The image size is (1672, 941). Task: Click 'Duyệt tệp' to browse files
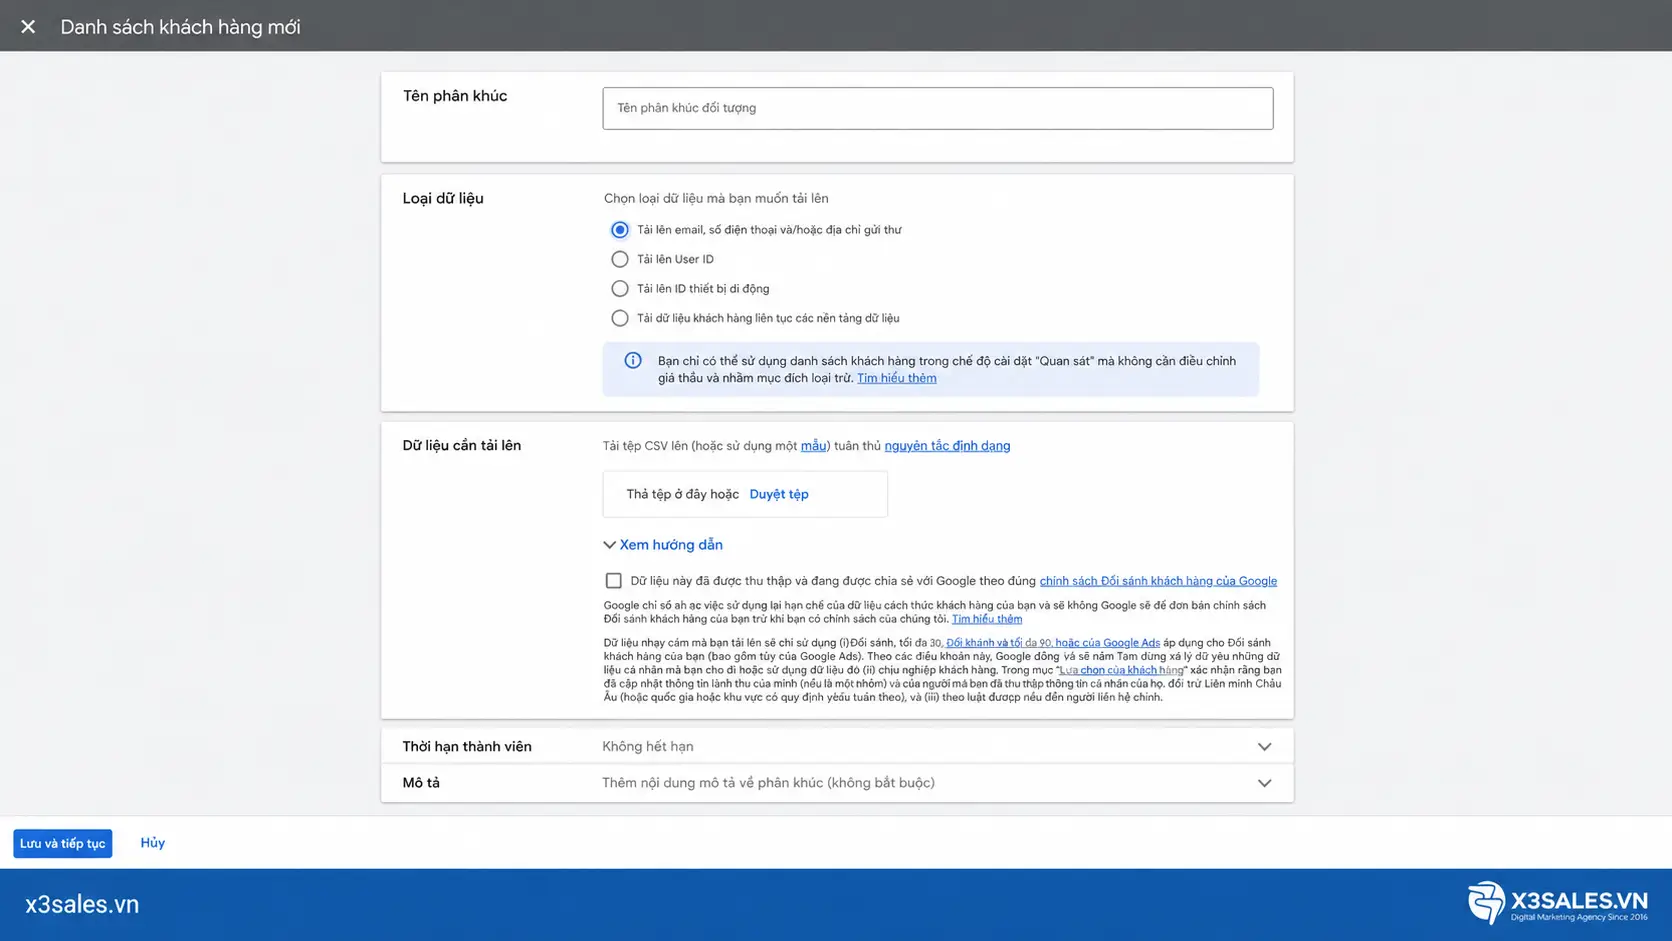779,494
